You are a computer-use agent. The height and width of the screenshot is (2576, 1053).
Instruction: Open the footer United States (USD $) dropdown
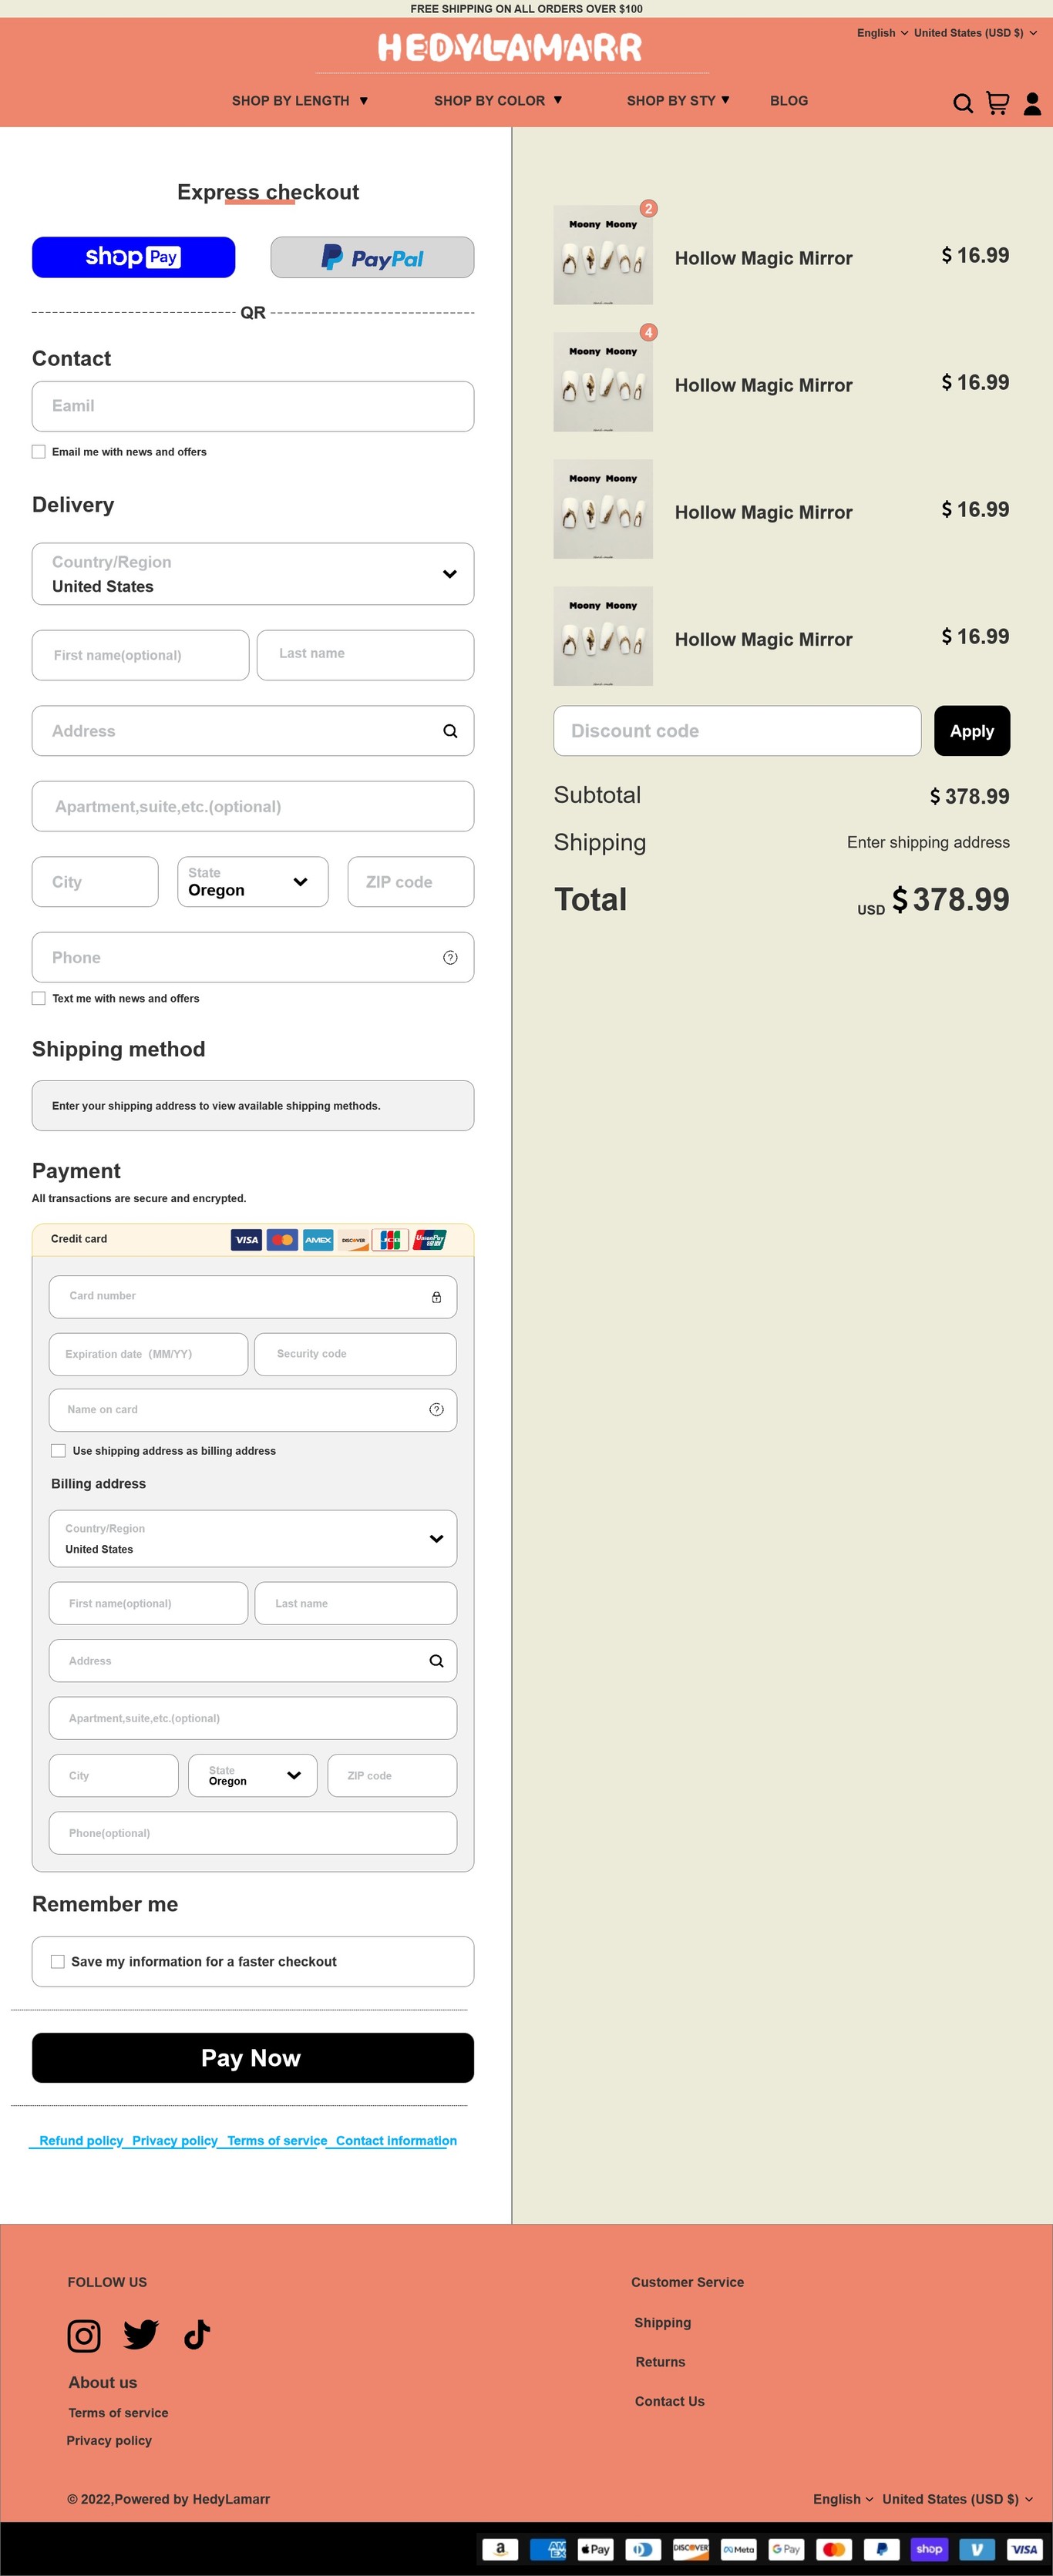[957, 2499]
